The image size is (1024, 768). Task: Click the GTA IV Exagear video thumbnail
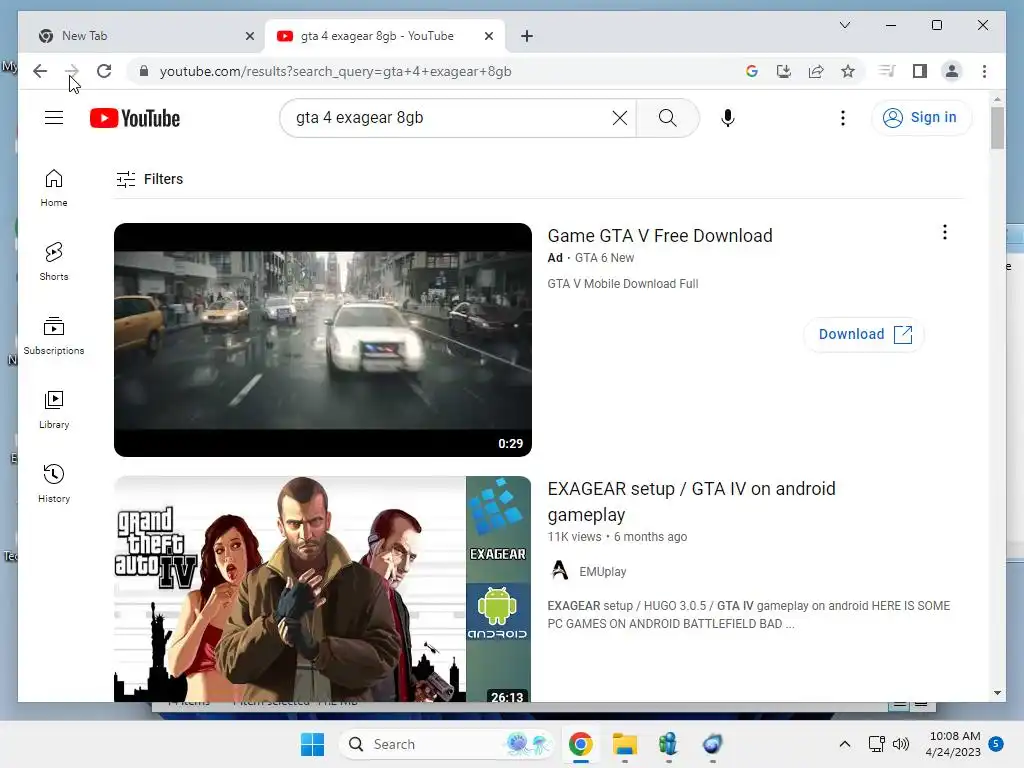pos(323,589)
